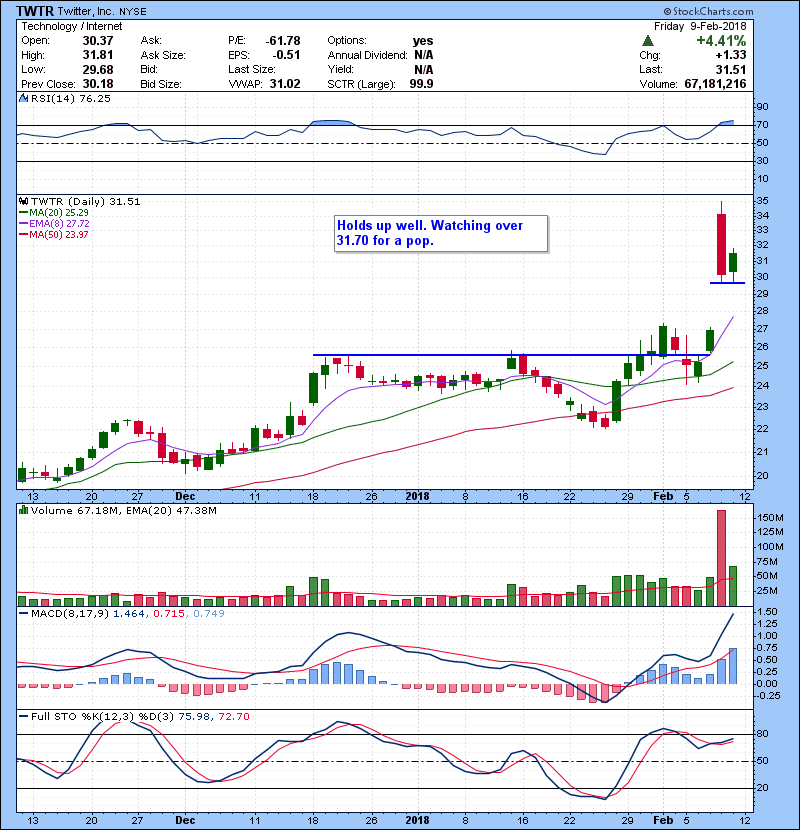Image resolution: width=800 pixels, height=830 pixels.
Task: Click the Options value yes
Action: [x=423, y=41]
